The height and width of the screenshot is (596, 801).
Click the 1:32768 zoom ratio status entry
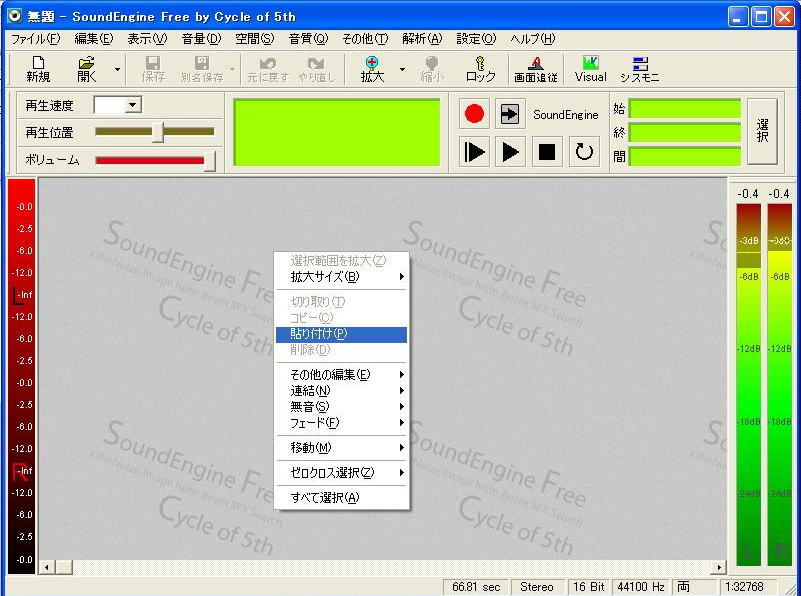748,587
